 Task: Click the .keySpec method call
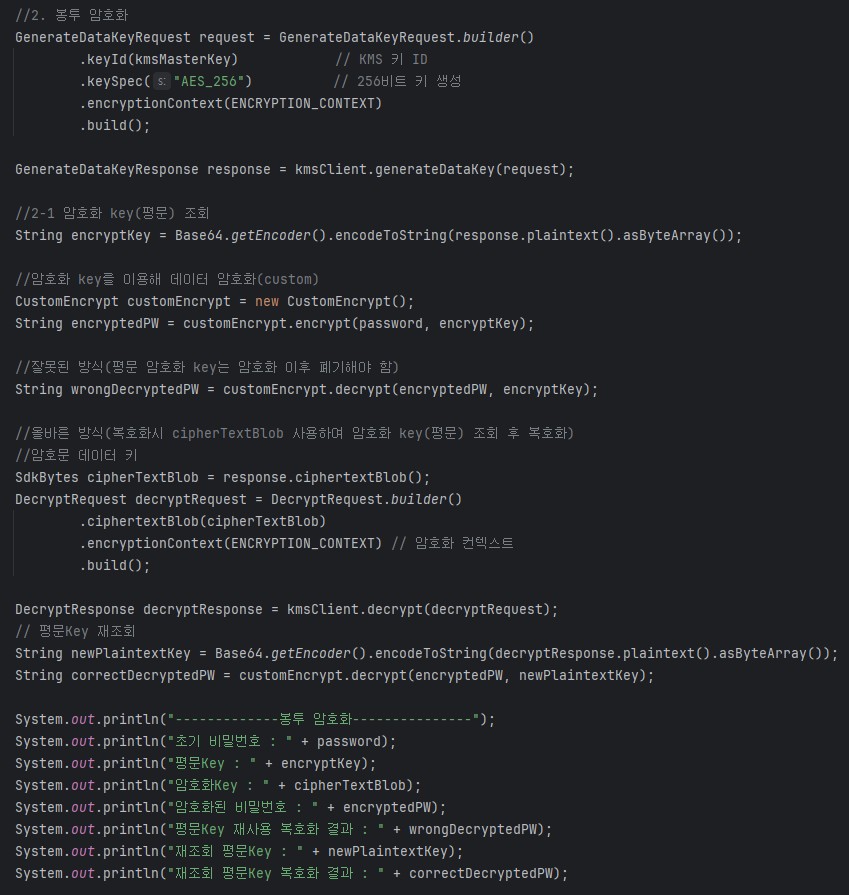tap(111, 81)
